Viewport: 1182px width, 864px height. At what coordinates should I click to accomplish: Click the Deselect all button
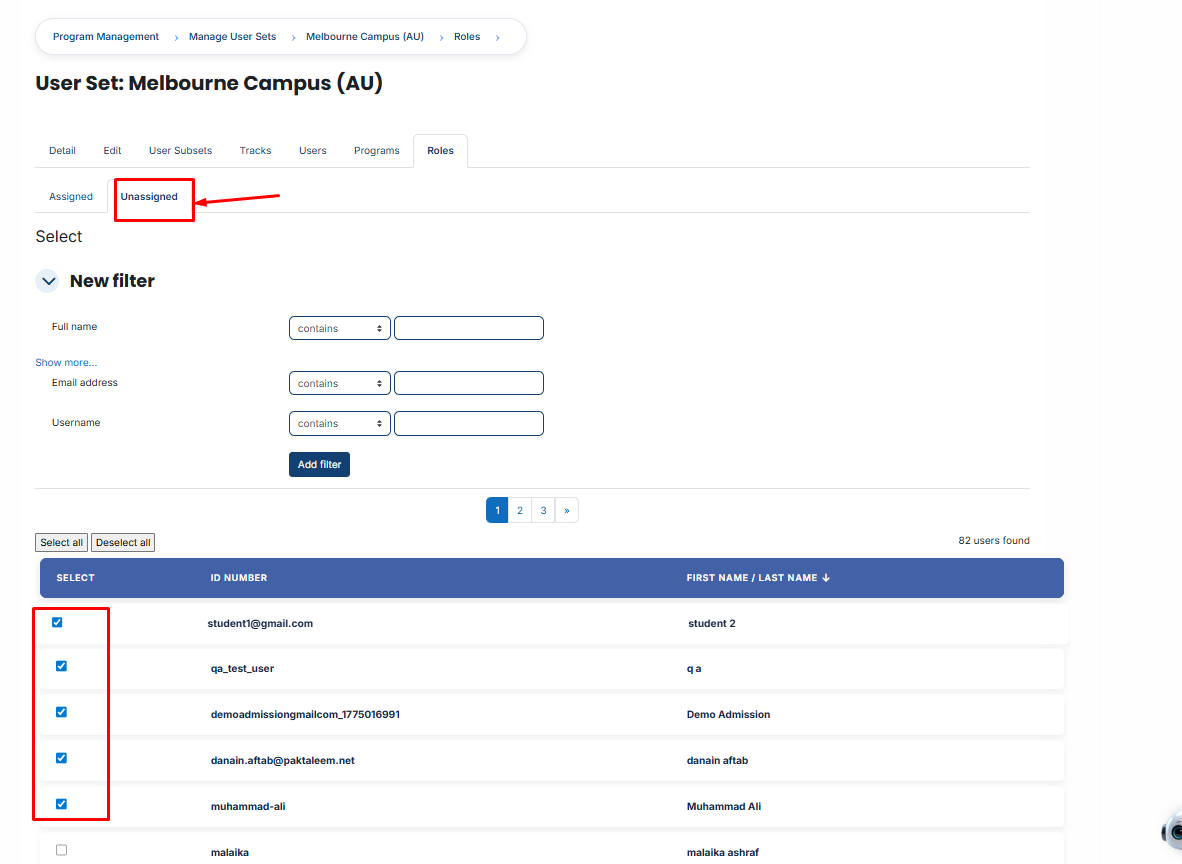click(x=123, y=543)
